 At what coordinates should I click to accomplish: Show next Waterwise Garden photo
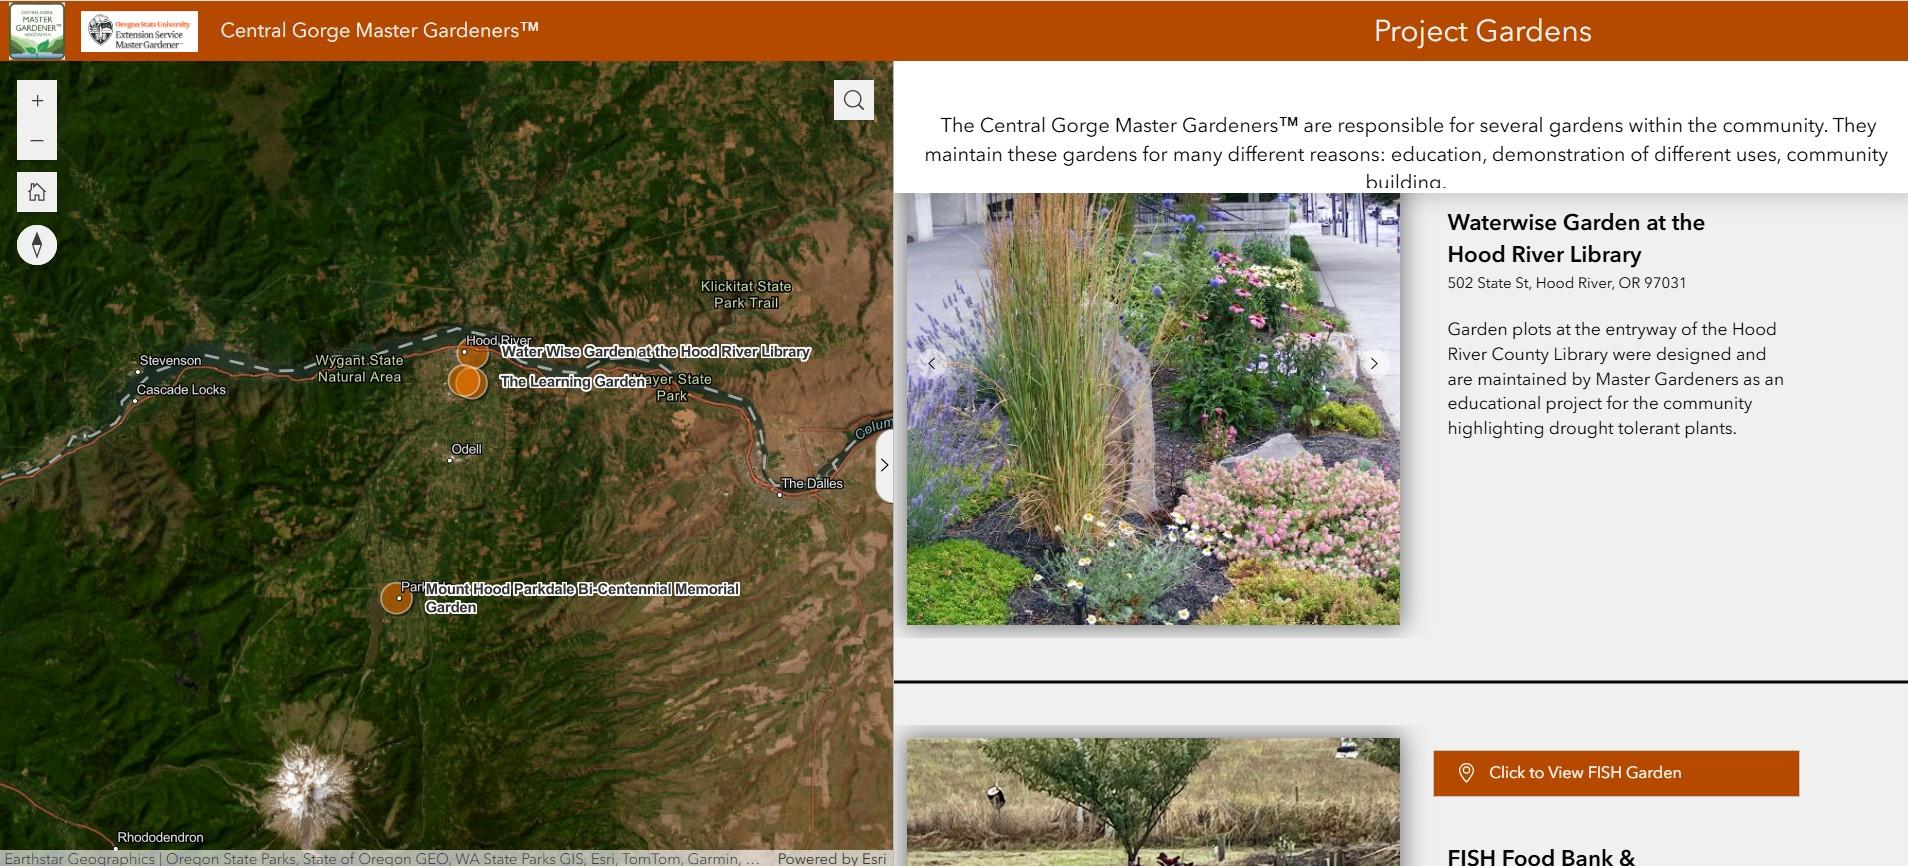coord(1374,364)
